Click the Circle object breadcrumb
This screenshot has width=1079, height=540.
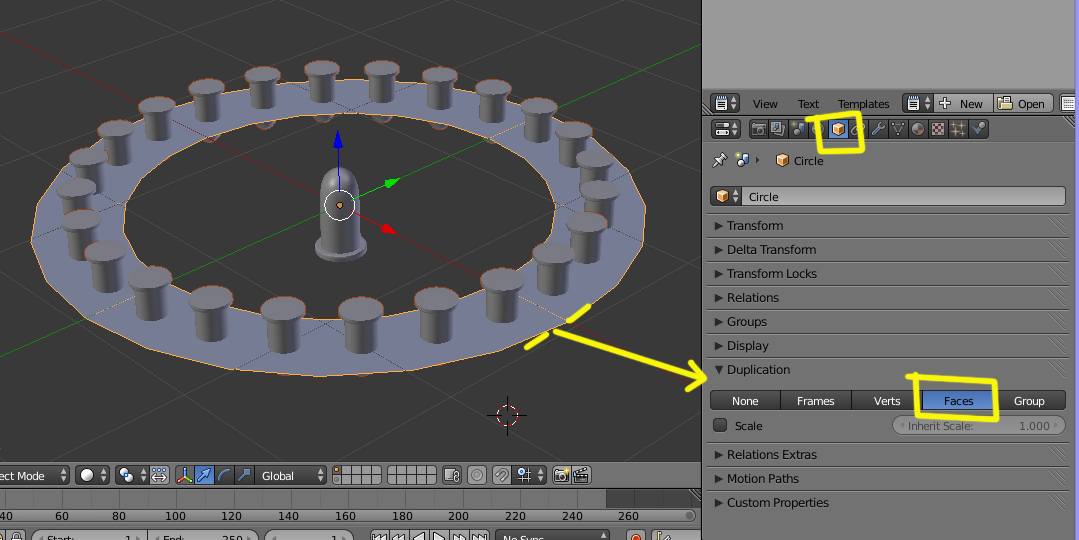(799, 160)
